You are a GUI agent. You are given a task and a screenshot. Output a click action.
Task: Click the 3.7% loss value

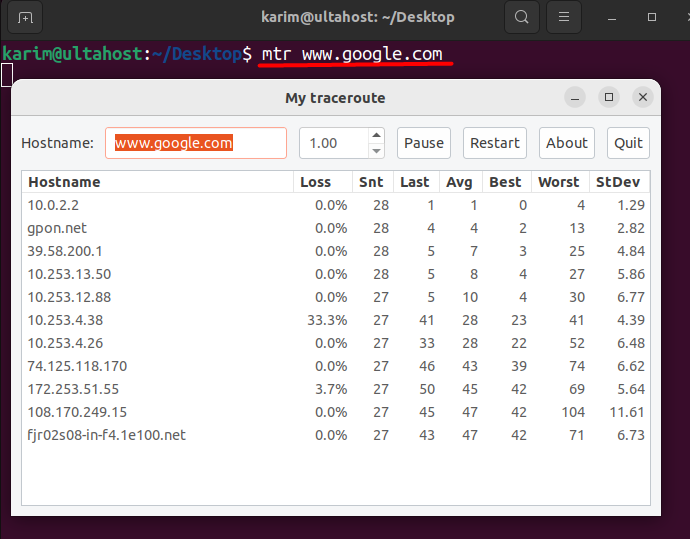pyautogui.click(x=331, y=389)
